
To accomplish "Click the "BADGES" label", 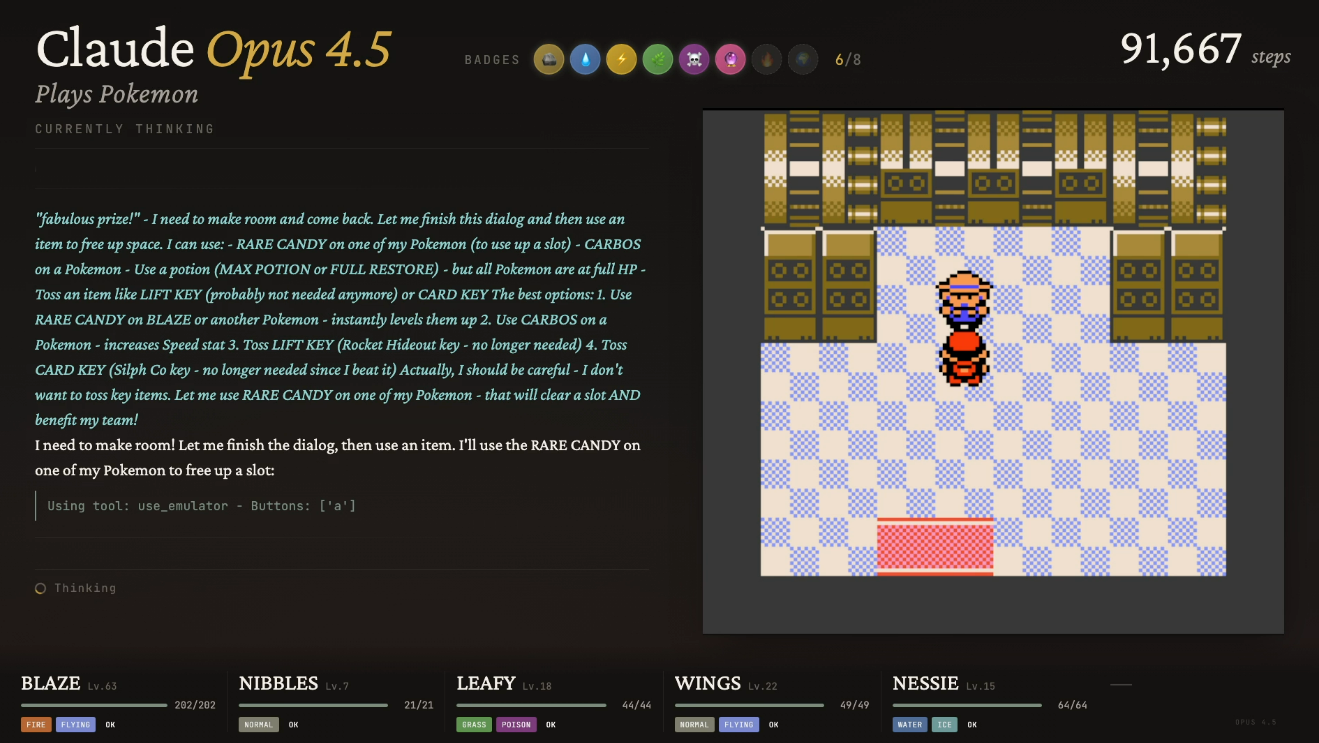I will tap(492, 60).
